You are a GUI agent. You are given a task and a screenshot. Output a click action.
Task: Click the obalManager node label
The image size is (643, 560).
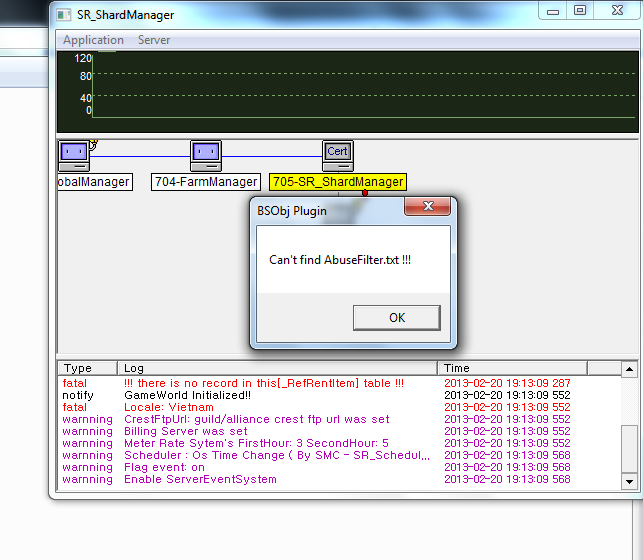pos(95,182)
